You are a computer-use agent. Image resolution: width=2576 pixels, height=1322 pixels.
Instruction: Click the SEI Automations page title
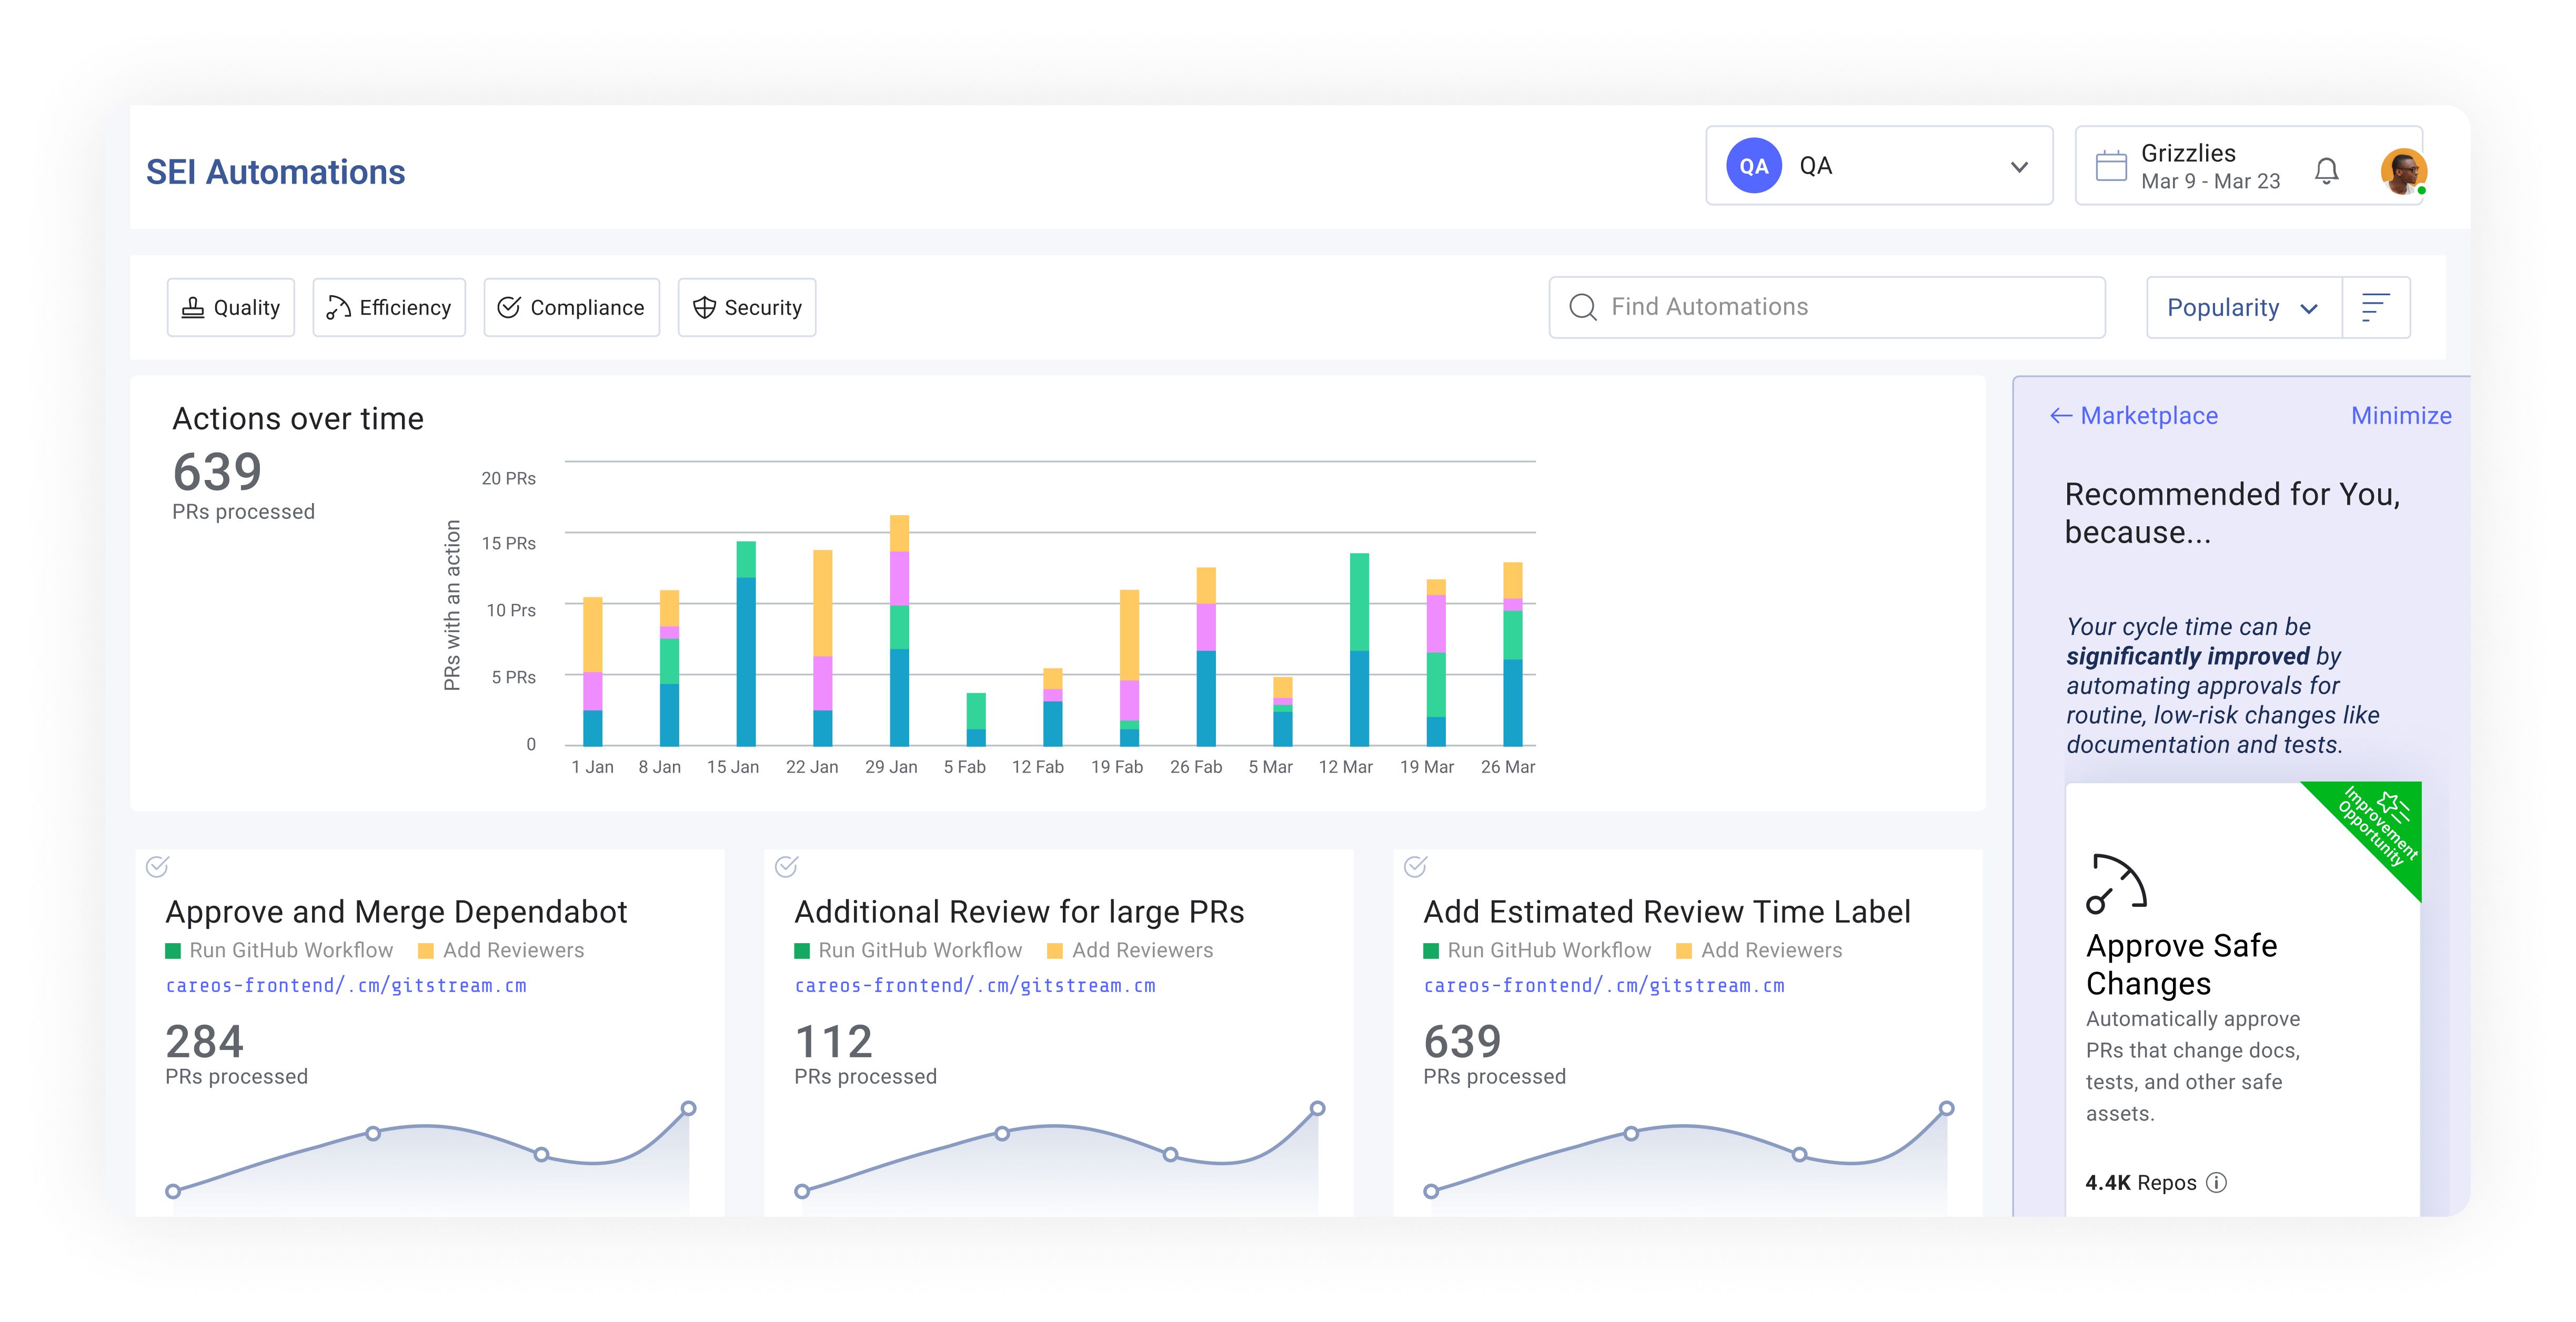click(276, 172)
